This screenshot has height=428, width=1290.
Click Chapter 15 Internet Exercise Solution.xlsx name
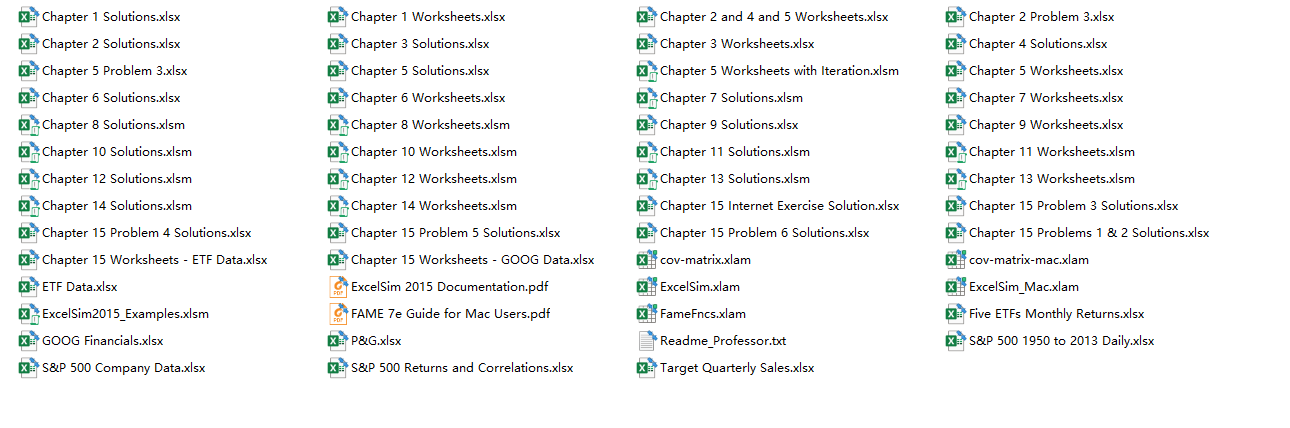click(780, 206)
